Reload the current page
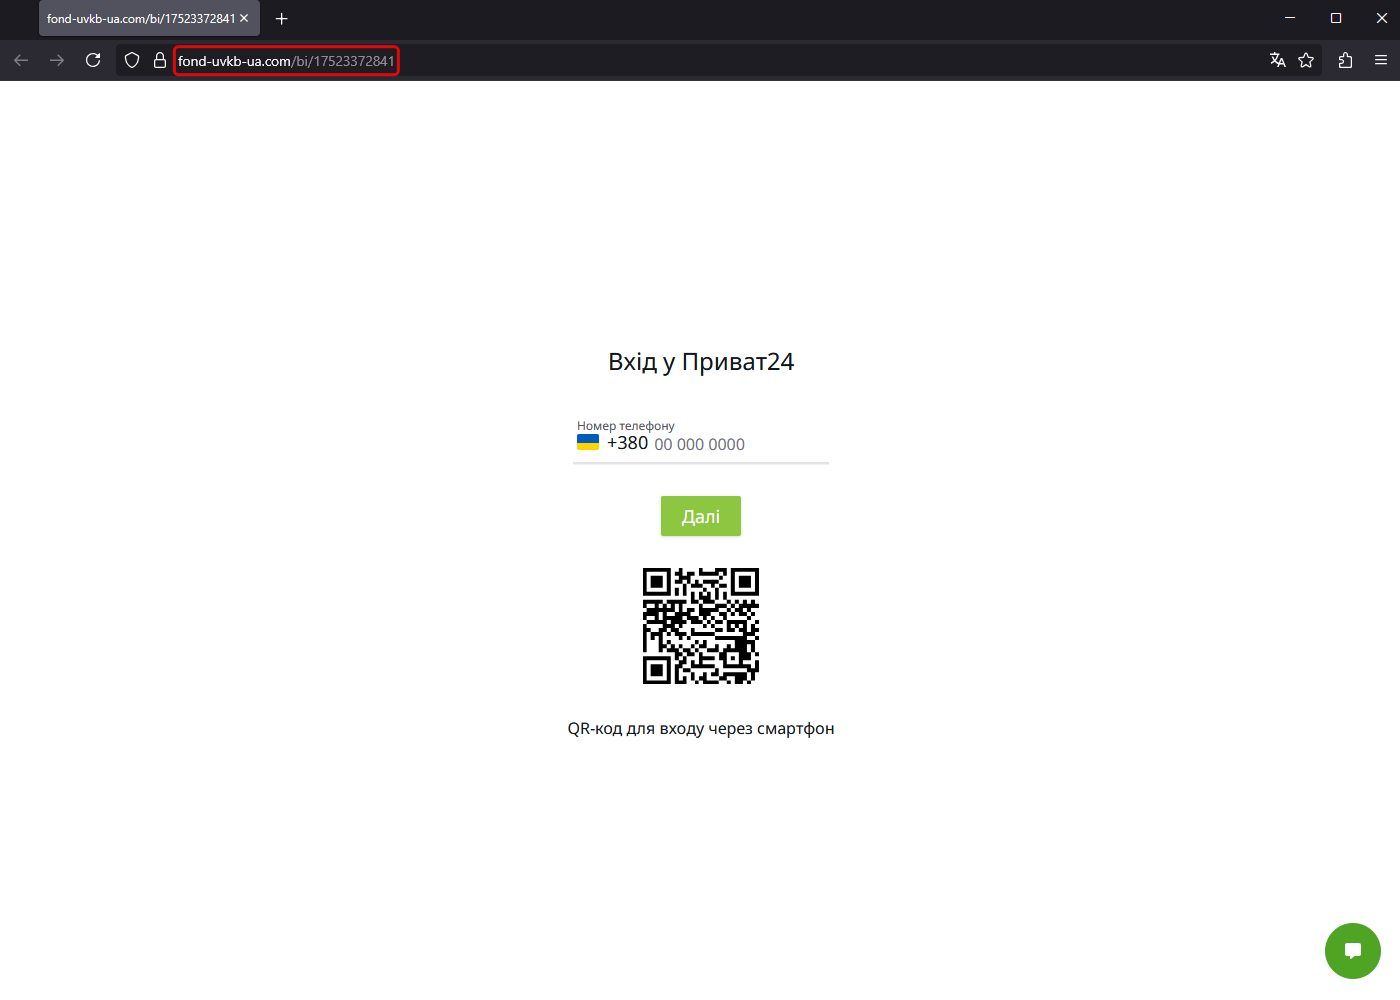This screenshot has width=1400, height=1000. [93, 60]
